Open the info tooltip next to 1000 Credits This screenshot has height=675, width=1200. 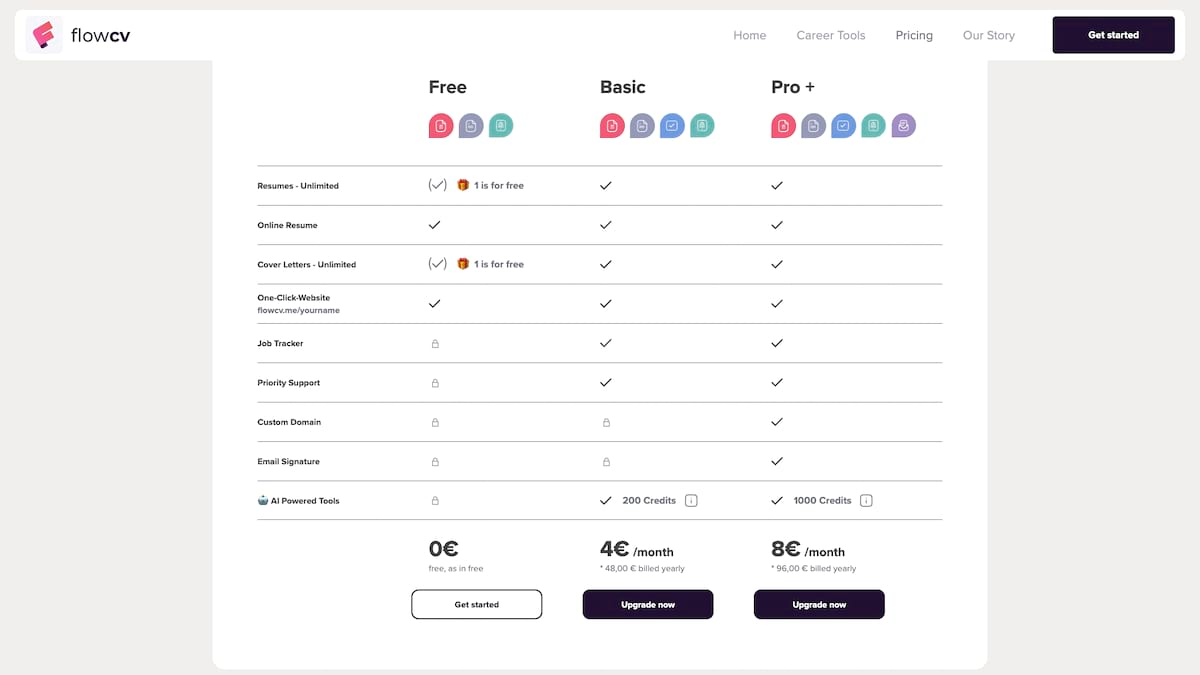click(866, 500)
